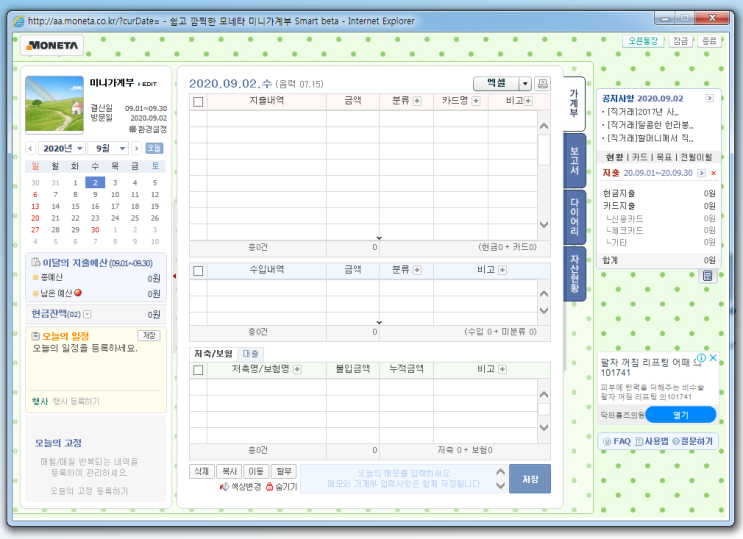Click EDIT next to 미니가계부
This screenshot has width=743, height=539.
147,84
